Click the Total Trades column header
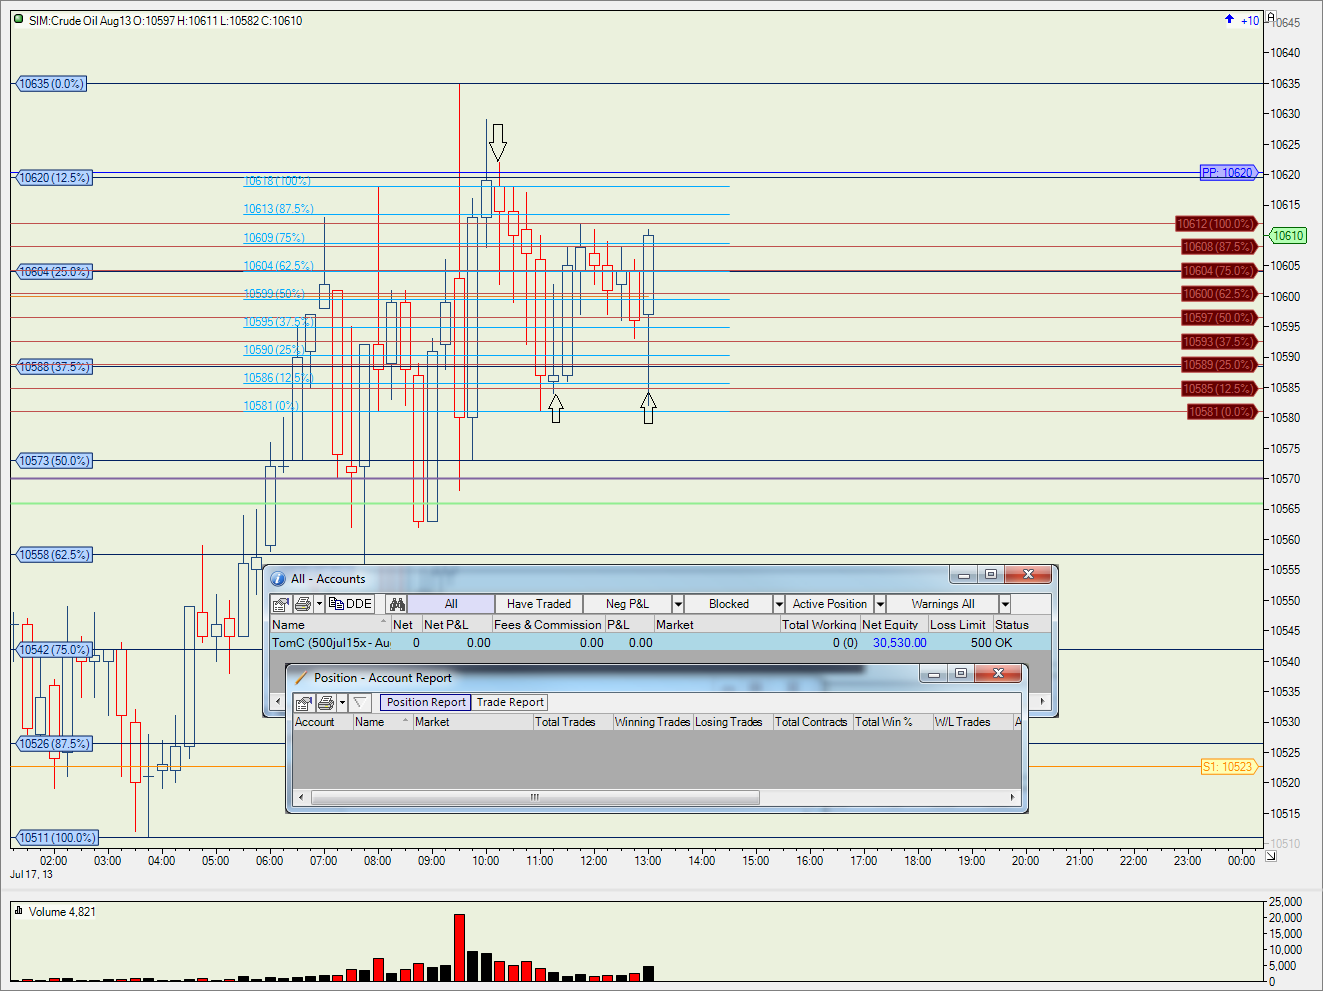 coord(572,722)
